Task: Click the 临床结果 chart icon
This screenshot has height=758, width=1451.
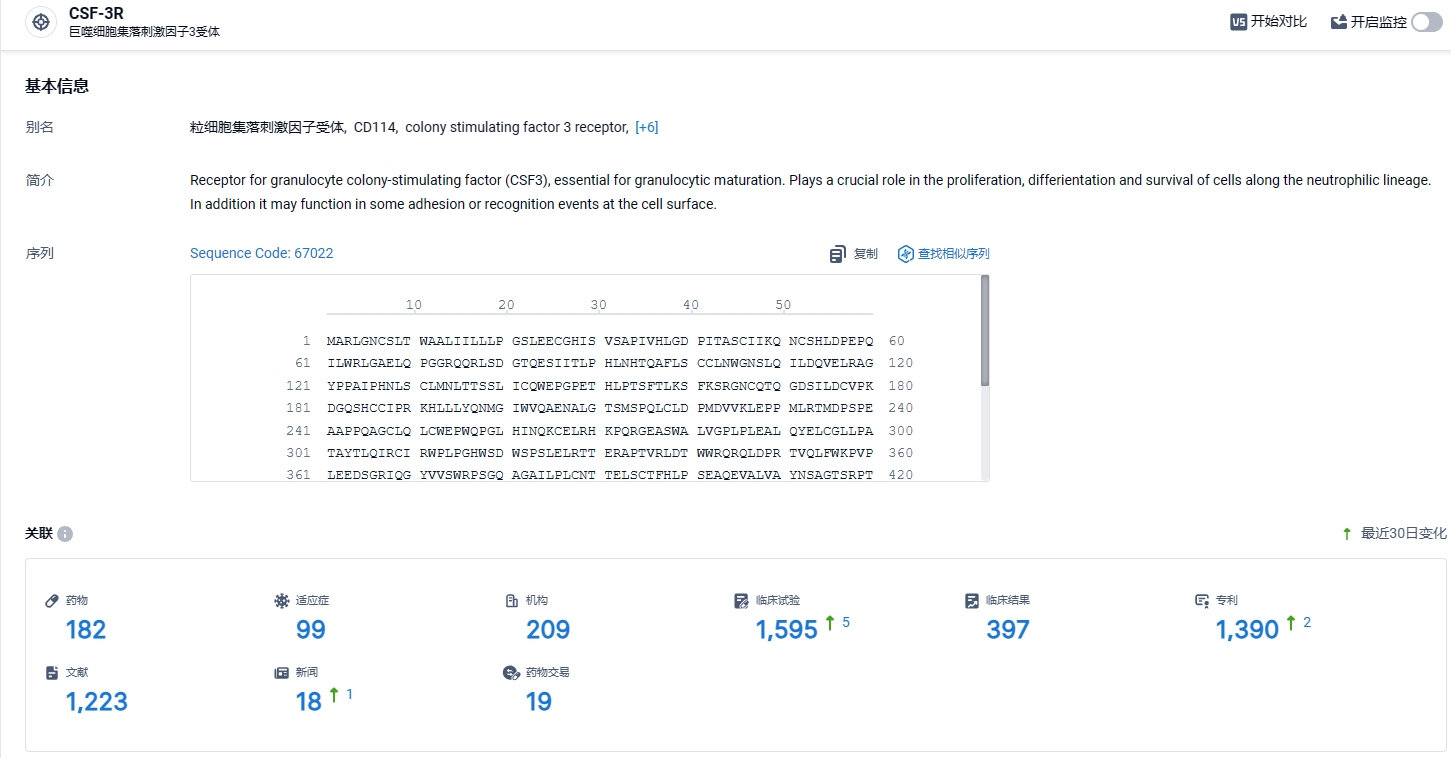Action: pos(971,601)
